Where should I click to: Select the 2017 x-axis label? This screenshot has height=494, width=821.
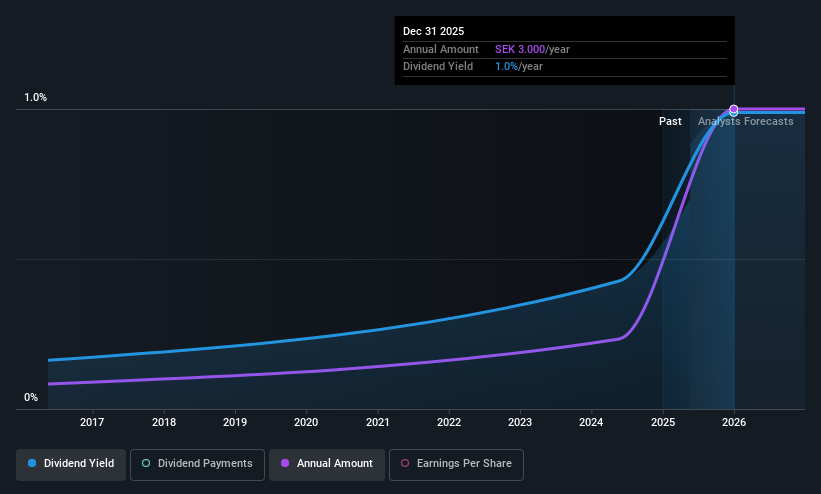point(92,422)
